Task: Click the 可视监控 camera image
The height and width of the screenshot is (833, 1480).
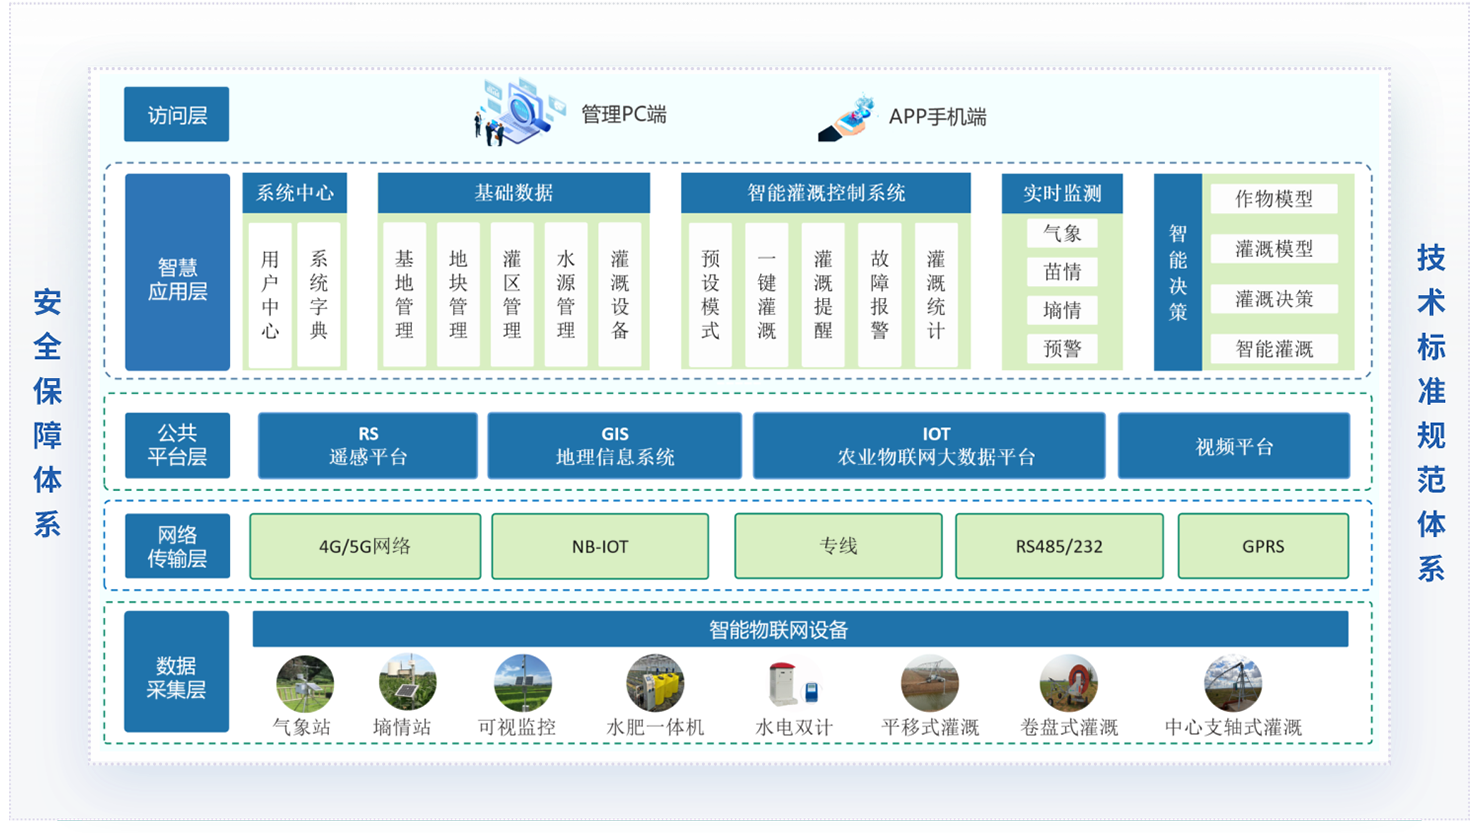Action: [x=522, y=683]
